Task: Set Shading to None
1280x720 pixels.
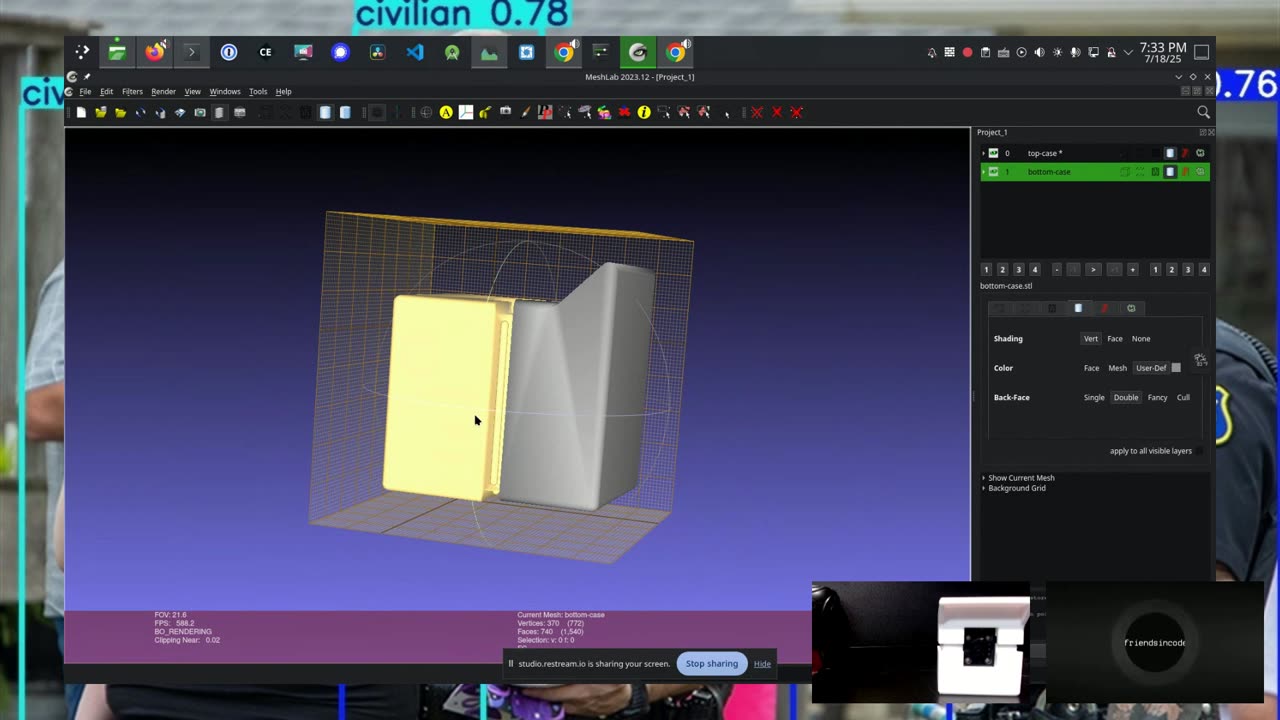Action: tap(1141, 338)
